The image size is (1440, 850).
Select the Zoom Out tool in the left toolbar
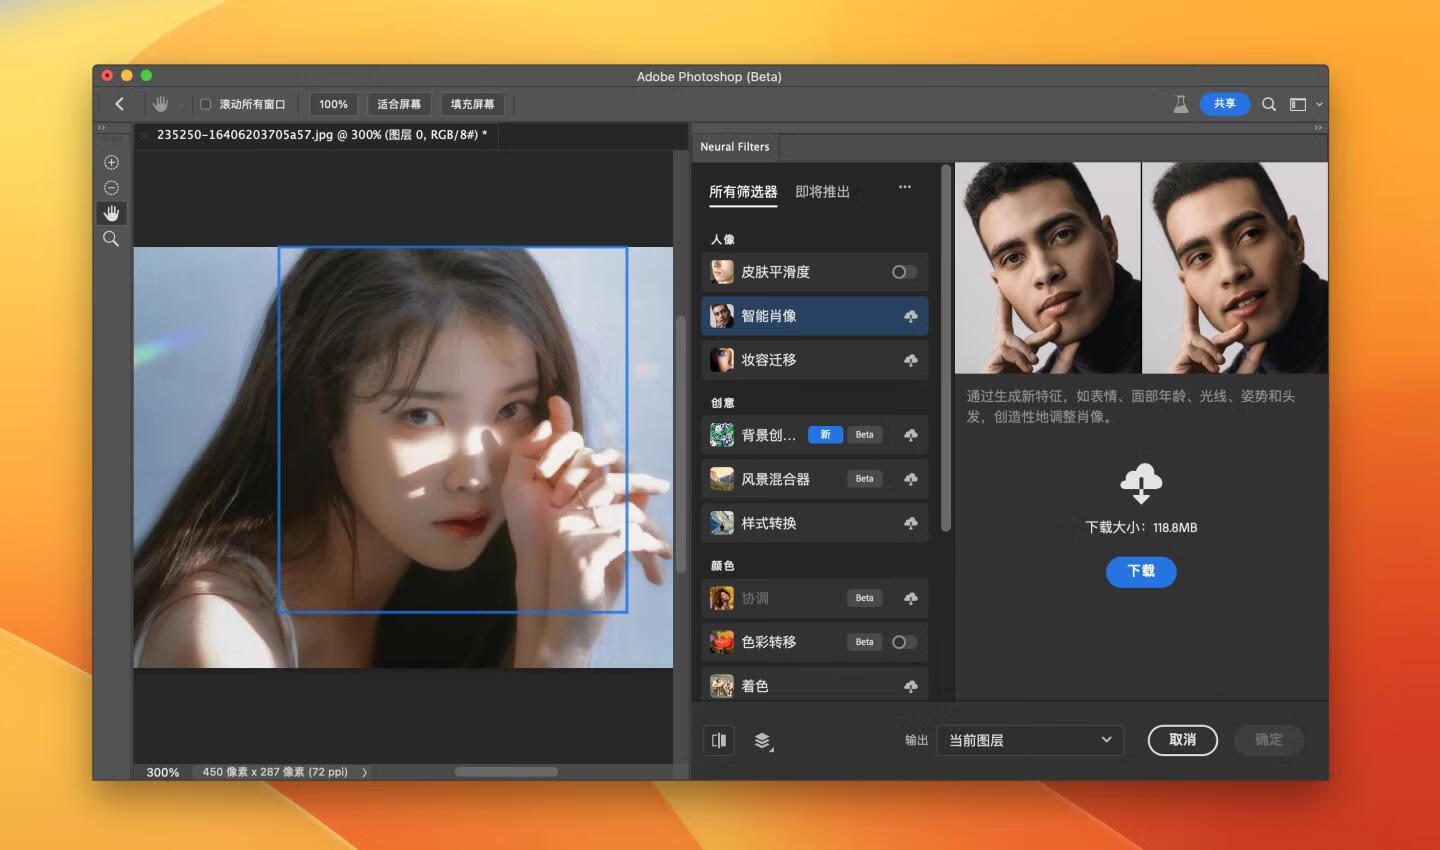[111, 188]
